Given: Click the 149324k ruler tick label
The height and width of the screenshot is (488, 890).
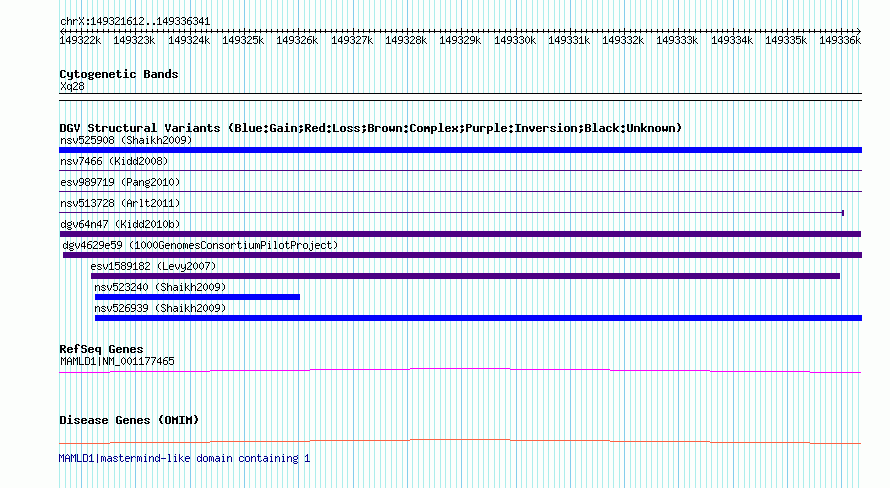Looking at the screenshot, I should [188, 40].
